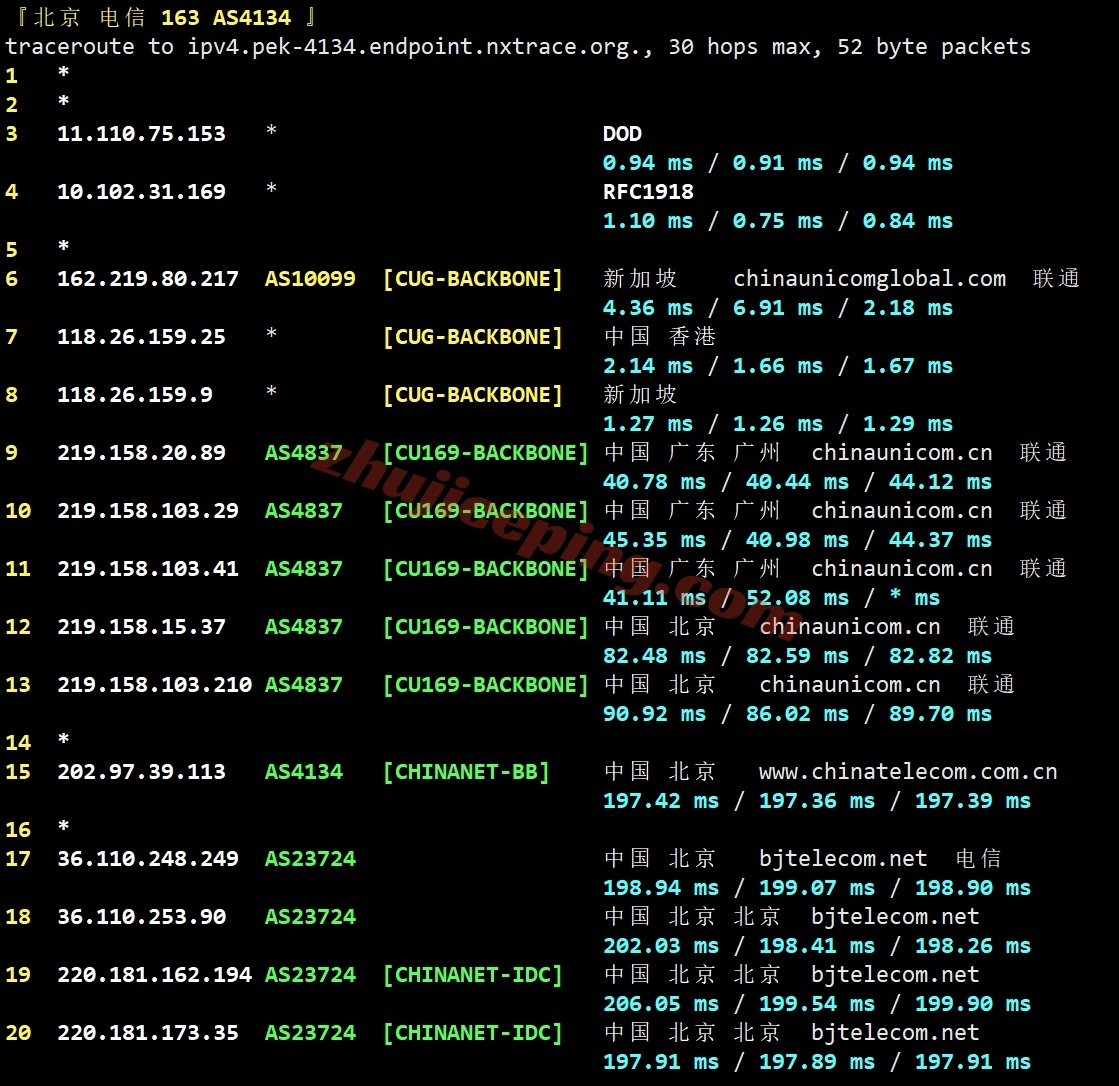Click IP address 11.110.75.153
The width and height of the screenshot is (1119, 1086).
tap(141, 134)
